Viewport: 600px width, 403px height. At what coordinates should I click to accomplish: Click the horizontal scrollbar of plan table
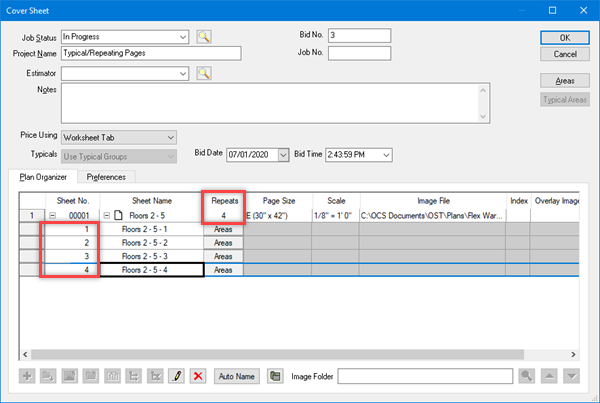(x=277, y=354)
